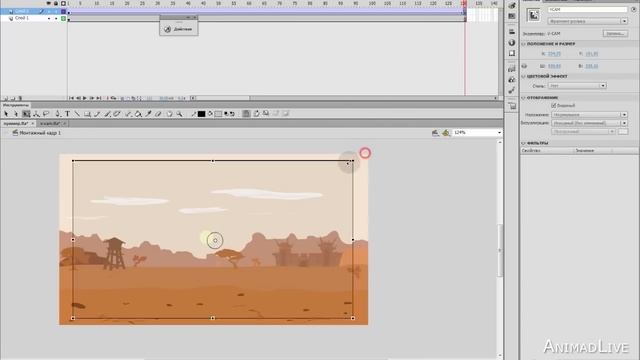640x360 pixels.
Task: Collapse the Color Effect section
Action: pos(524,76)
